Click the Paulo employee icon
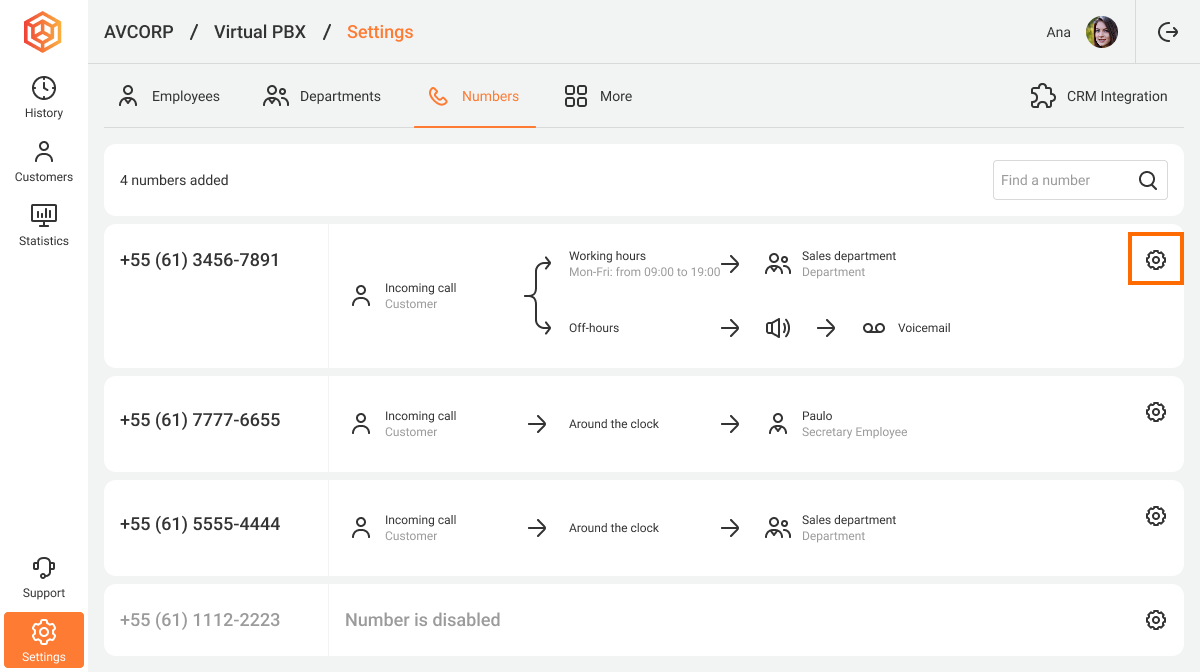Image resolution: width=1200 pixels, height=672 pixels. pyautogui.click(x=778, y=424)
